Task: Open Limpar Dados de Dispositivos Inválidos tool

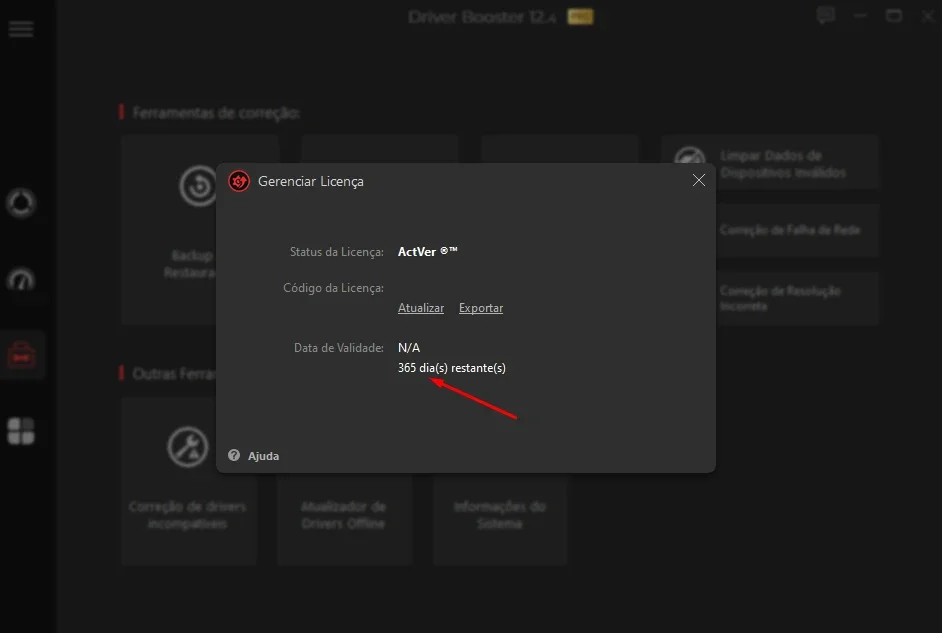Action: pos(770,163)
